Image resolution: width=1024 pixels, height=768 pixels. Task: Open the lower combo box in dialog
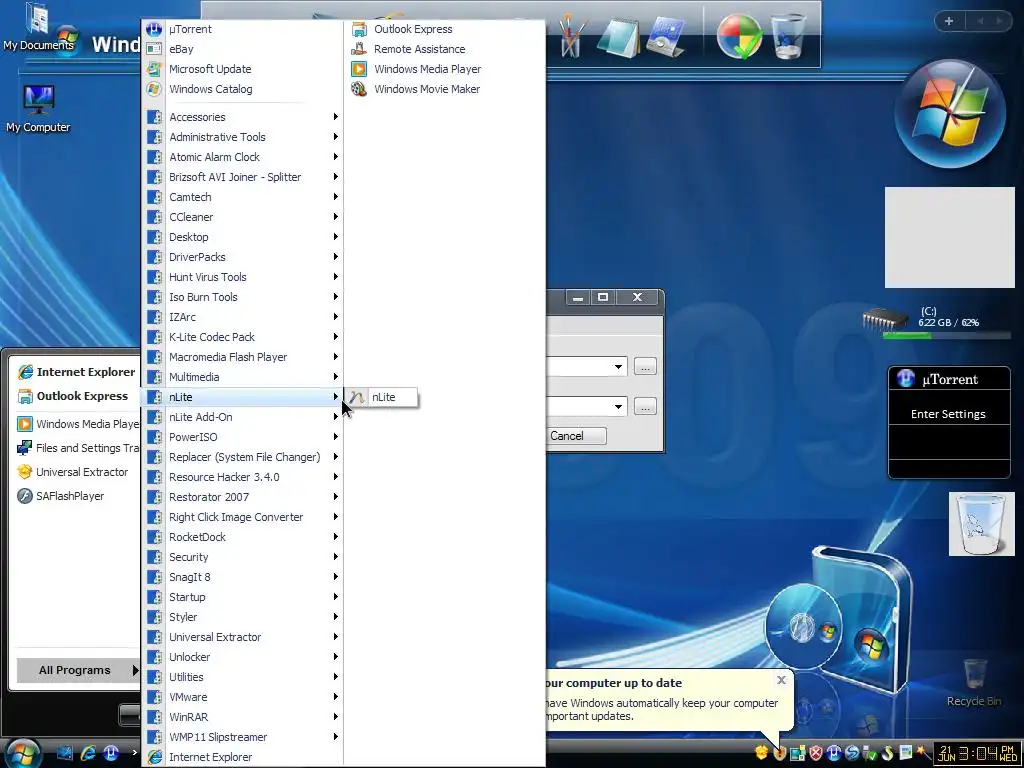(618, 407)
